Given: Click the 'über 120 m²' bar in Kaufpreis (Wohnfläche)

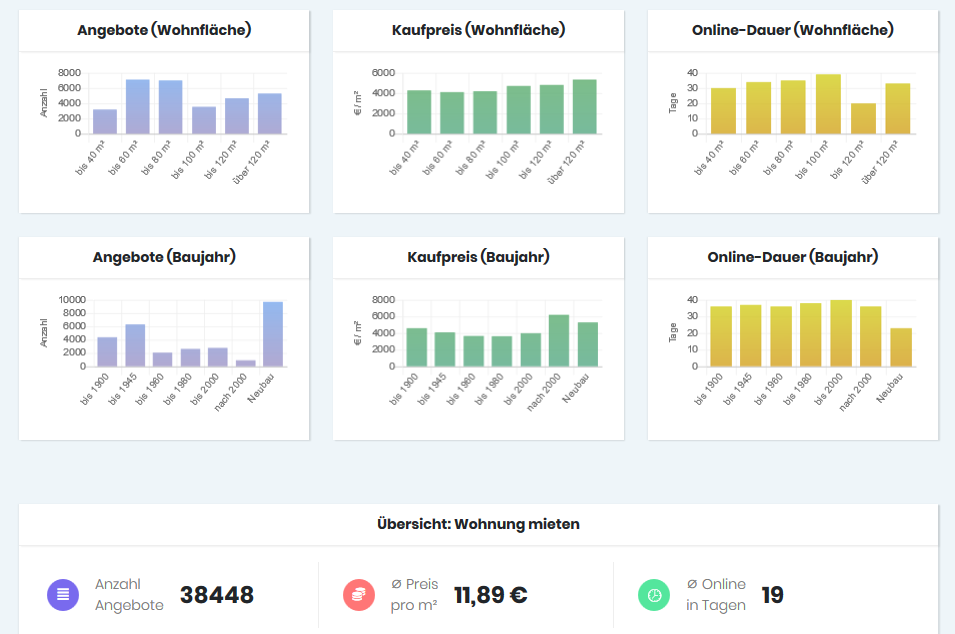Looking at the screenshot, I should tap(585, 107).
